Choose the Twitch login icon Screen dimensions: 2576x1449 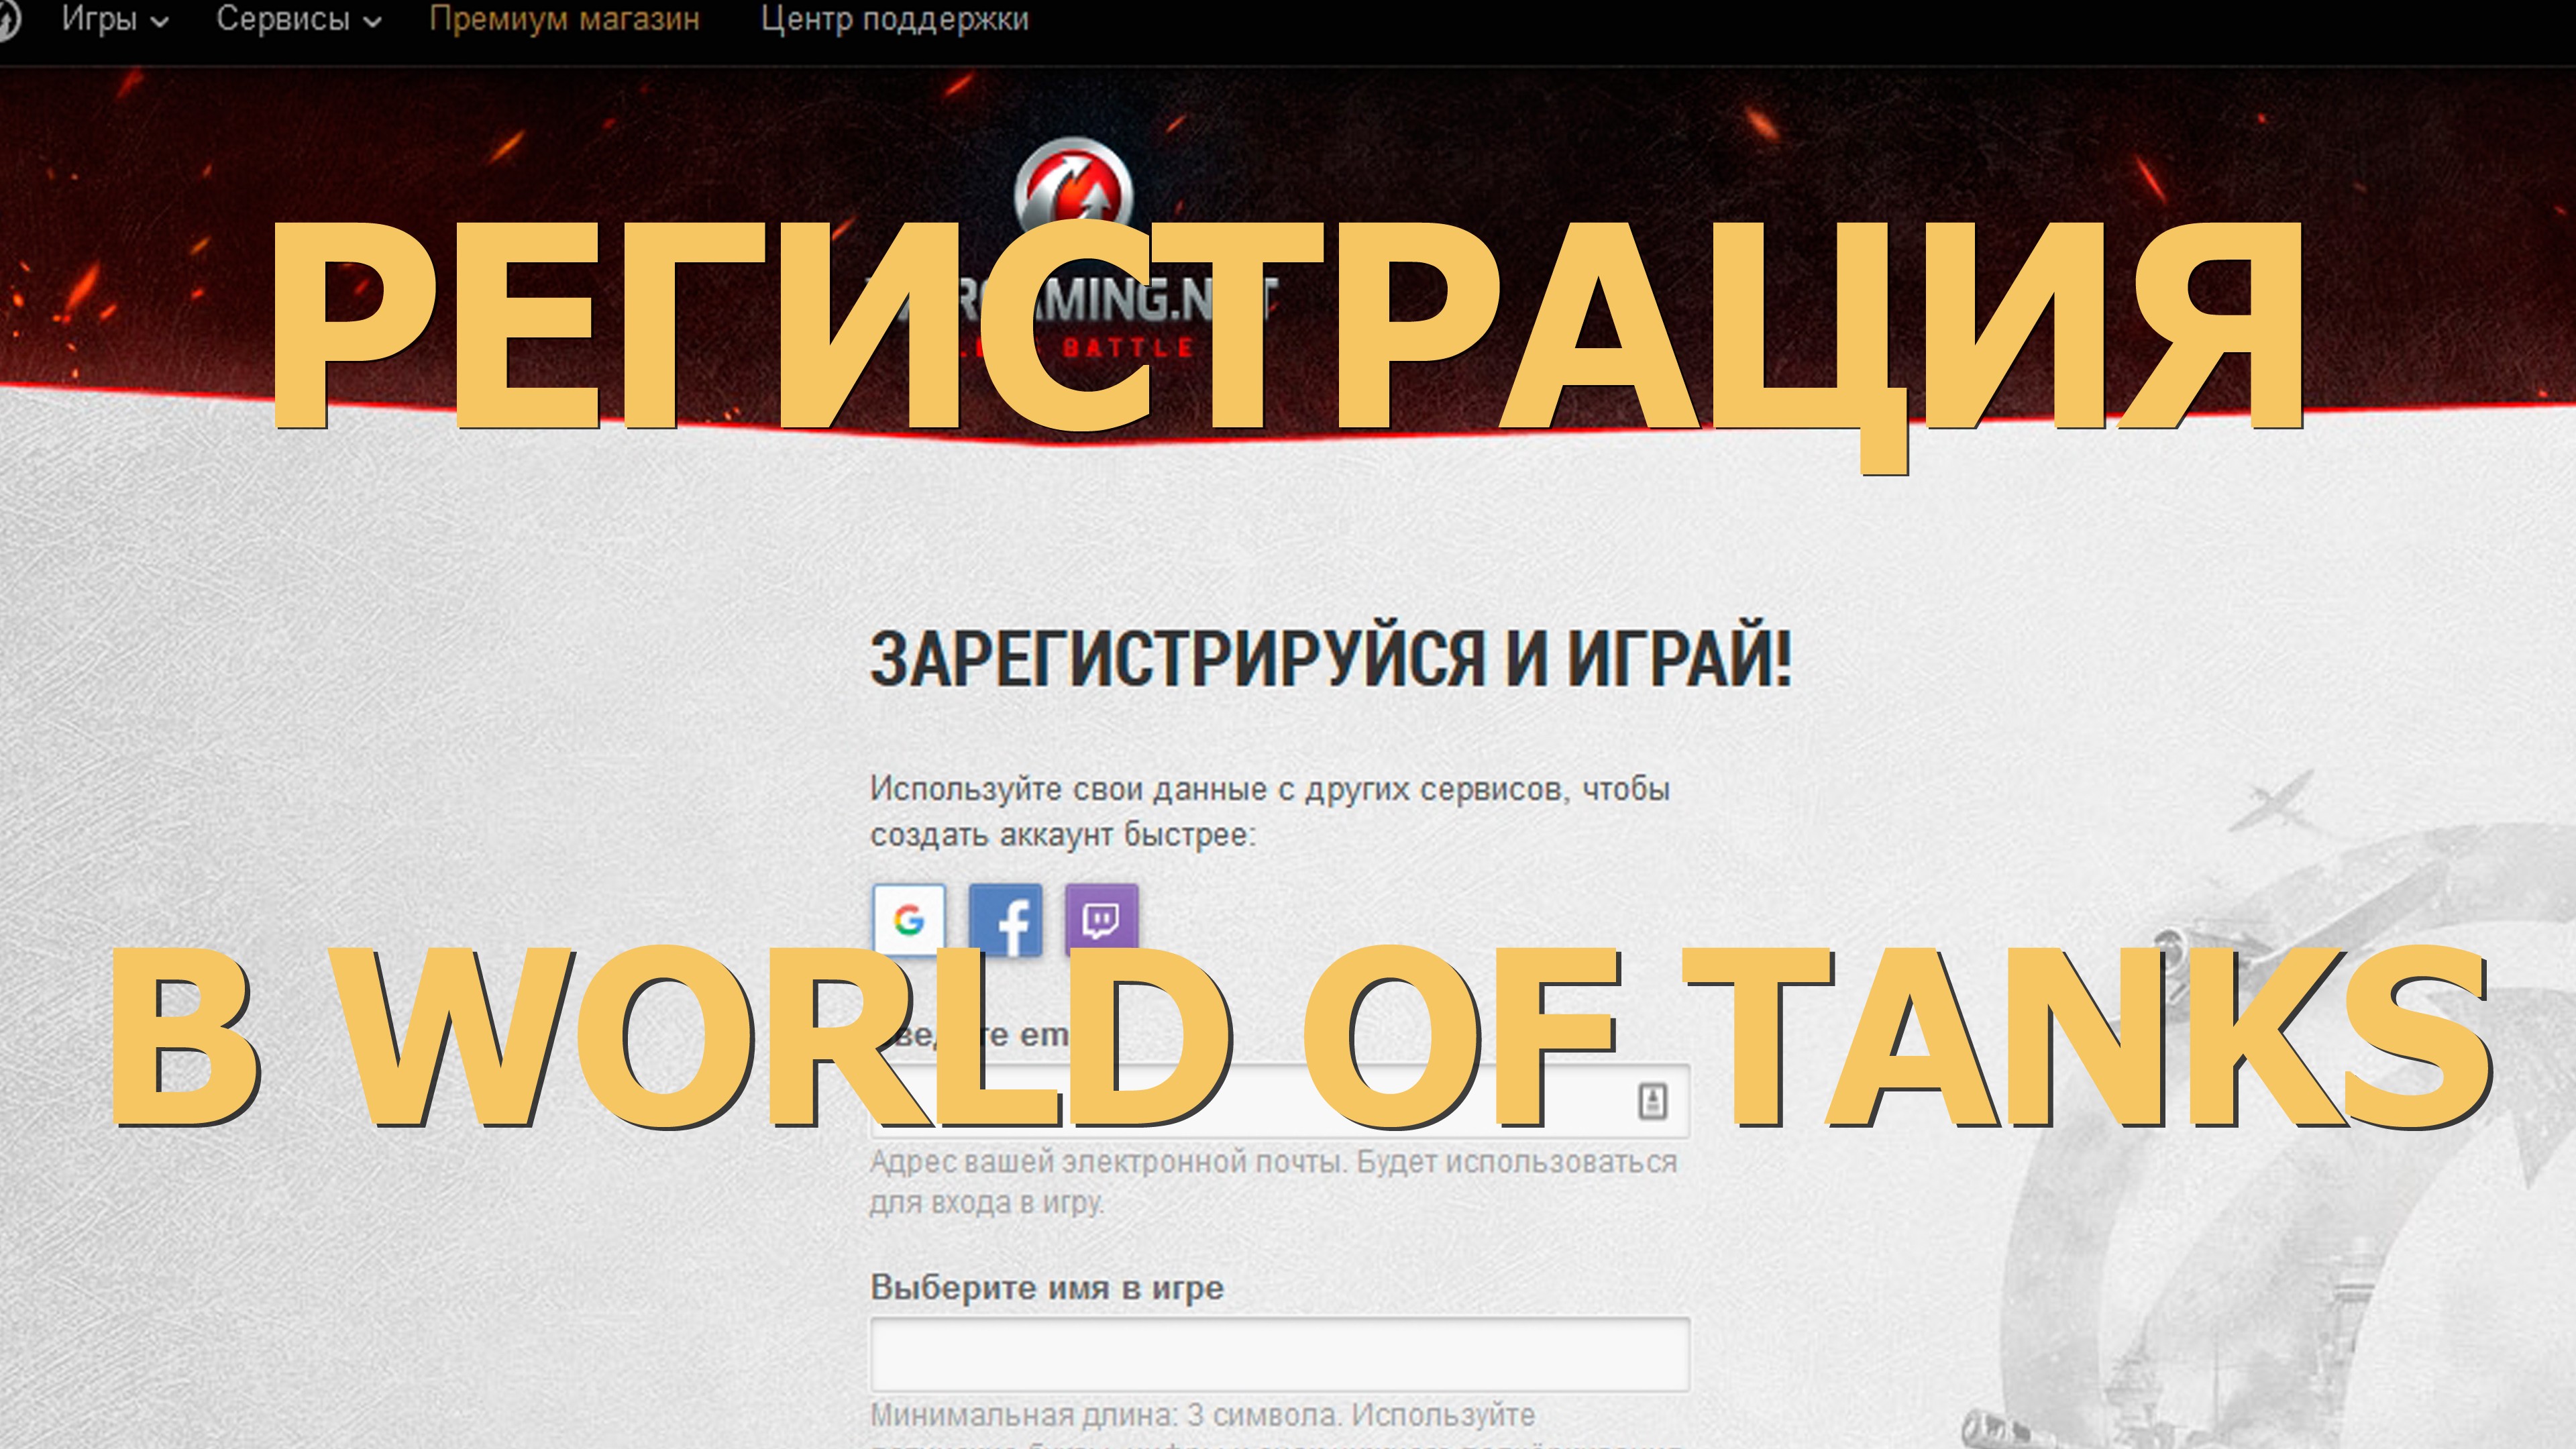(x=1101, y=917)
